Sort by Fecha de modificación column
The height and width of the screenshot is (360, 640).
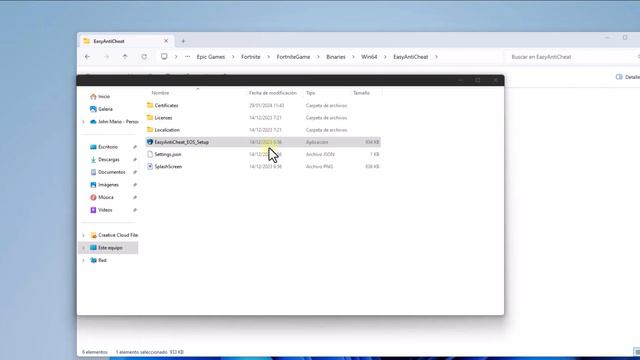(273, 93)
